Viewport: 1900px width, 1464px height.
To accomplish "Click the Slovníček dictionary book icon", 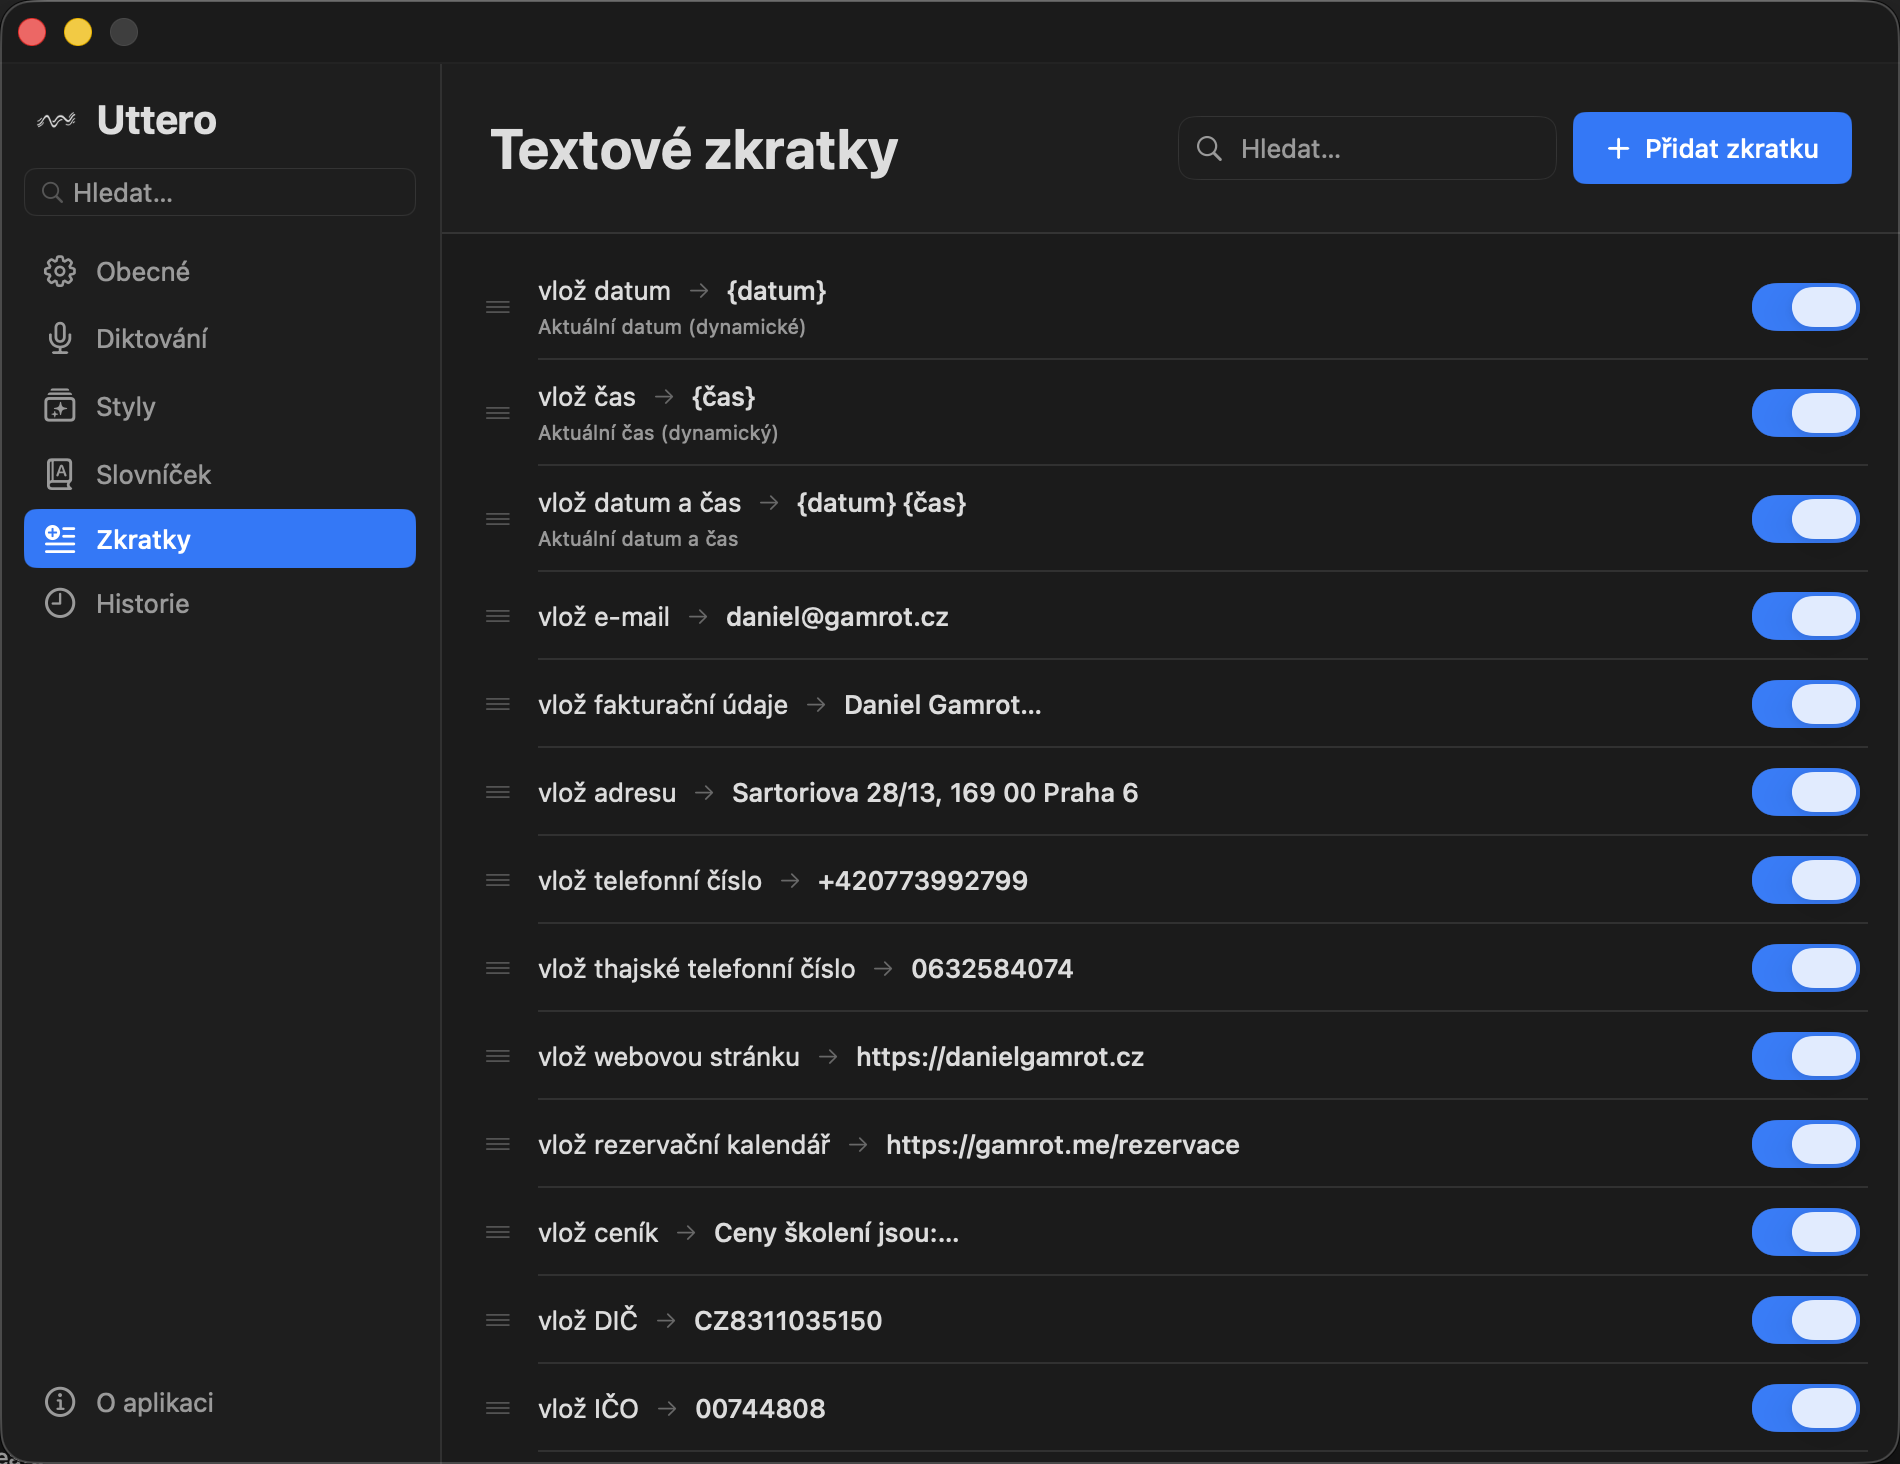I will pyautogui.click(x=60, y=474).
